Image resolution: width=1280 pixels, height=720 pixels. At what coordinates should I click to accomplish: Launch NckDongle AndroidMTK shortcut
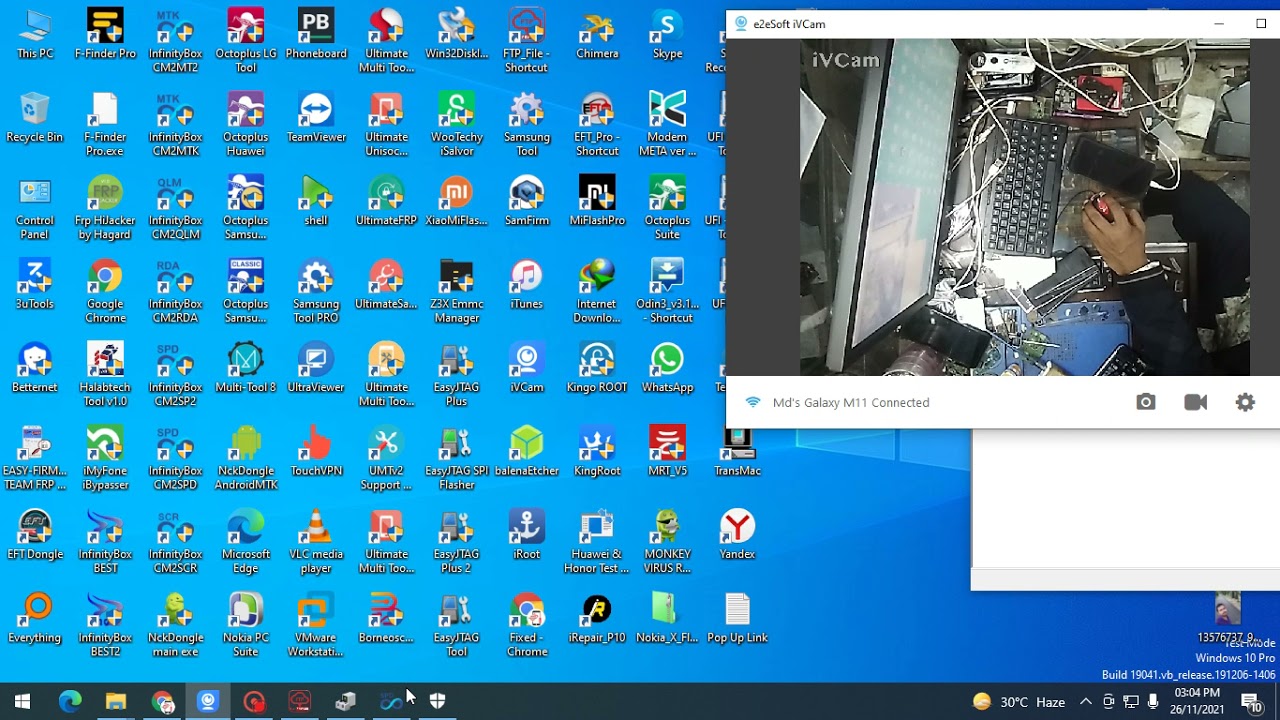(246, 459)
